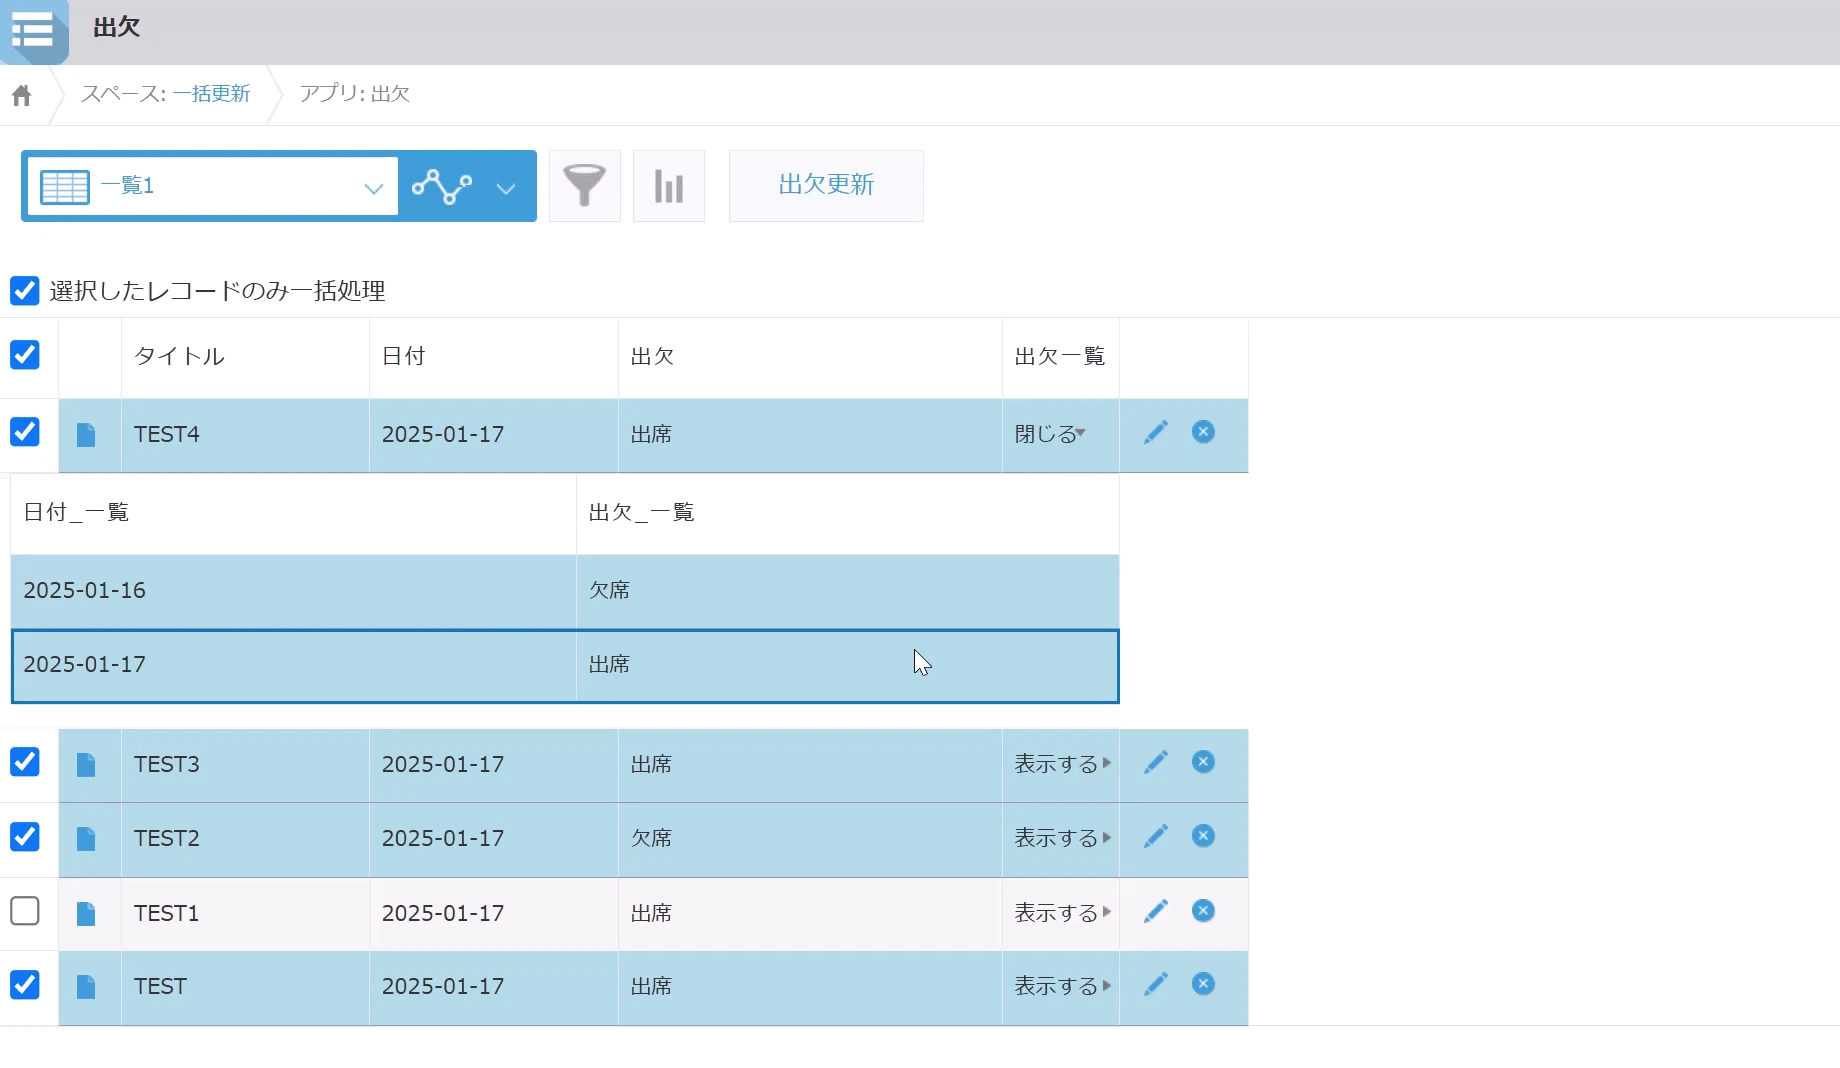Check the TEST1 row checkbox
The width and height of the screenshot is (1840, 1068).
click(25, 911)
